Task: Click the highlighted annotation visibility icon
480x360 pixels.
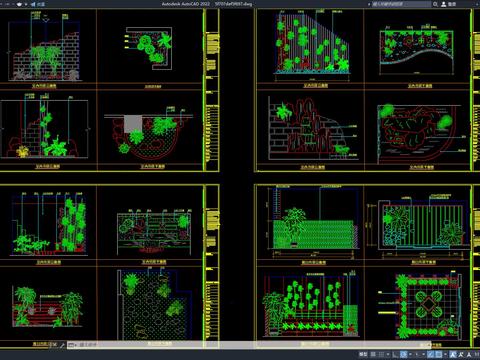Action: tap(453, 354)
